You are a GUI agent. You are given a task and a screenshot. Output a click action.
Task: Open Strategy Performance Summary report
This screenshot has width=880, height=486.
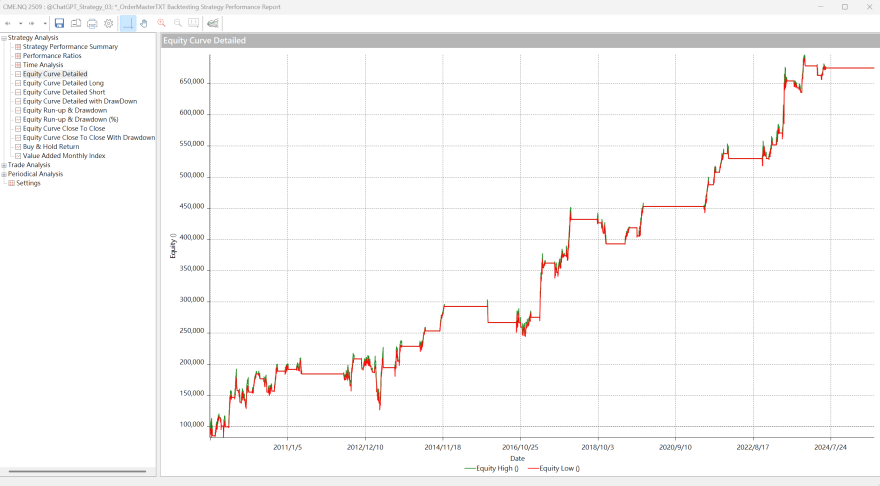tap(69, 47)
